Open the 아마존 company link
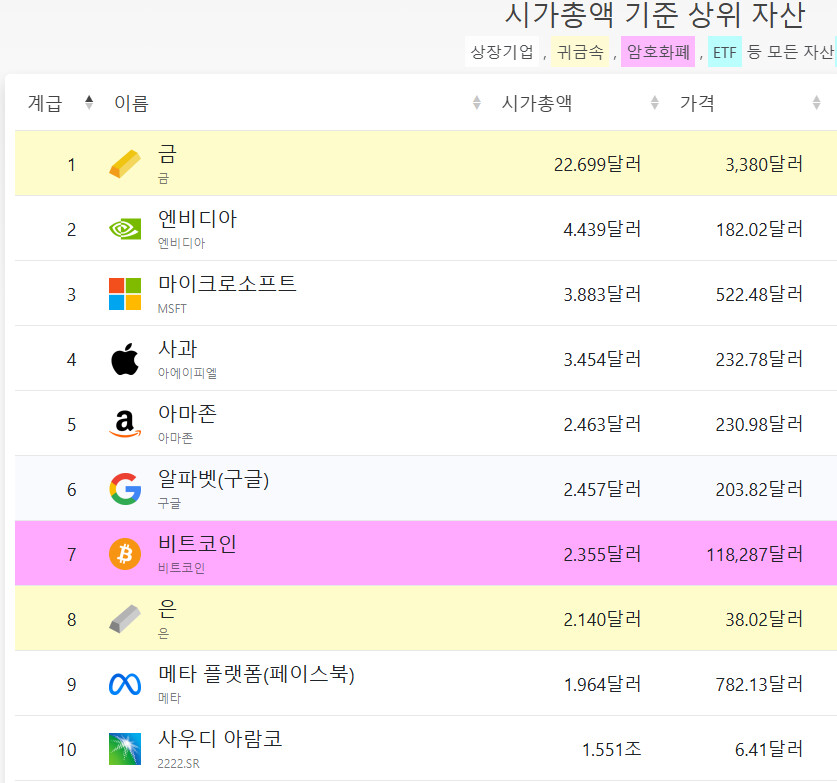 point(187,414)
